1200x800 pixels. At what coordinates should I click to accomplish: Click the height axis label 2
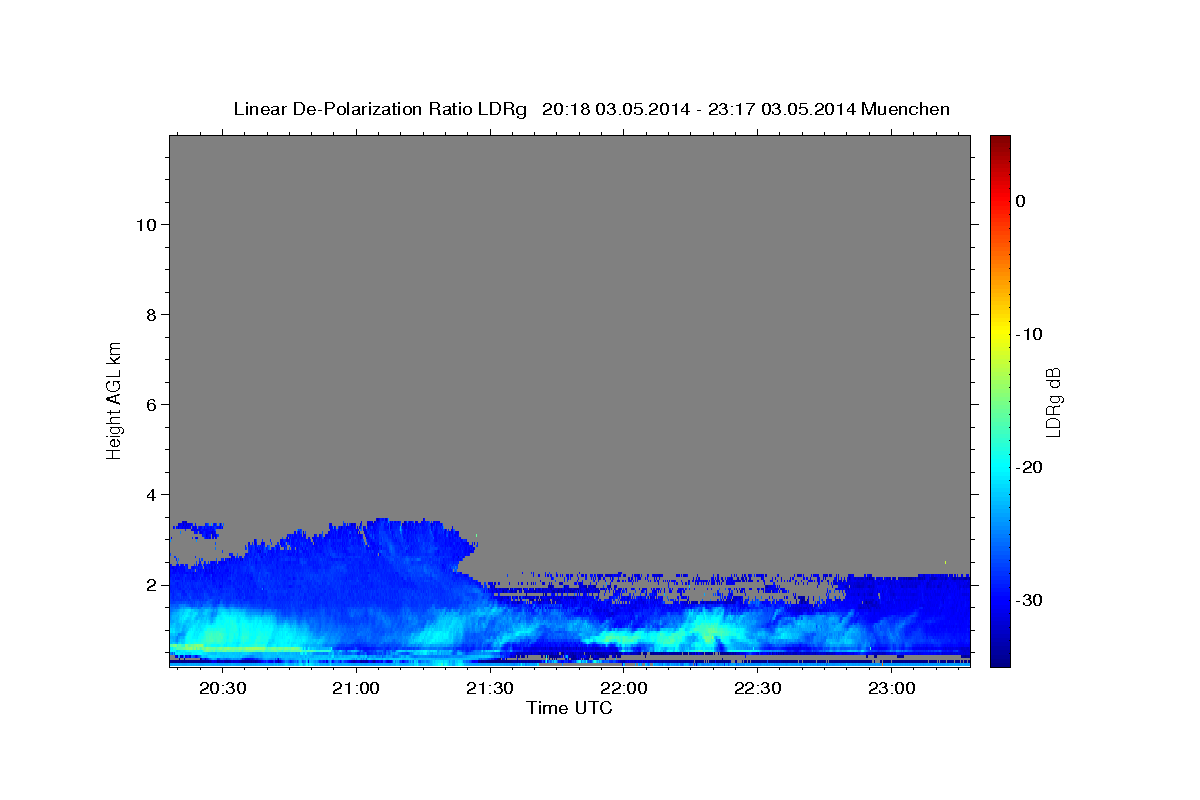pos(150,584)
